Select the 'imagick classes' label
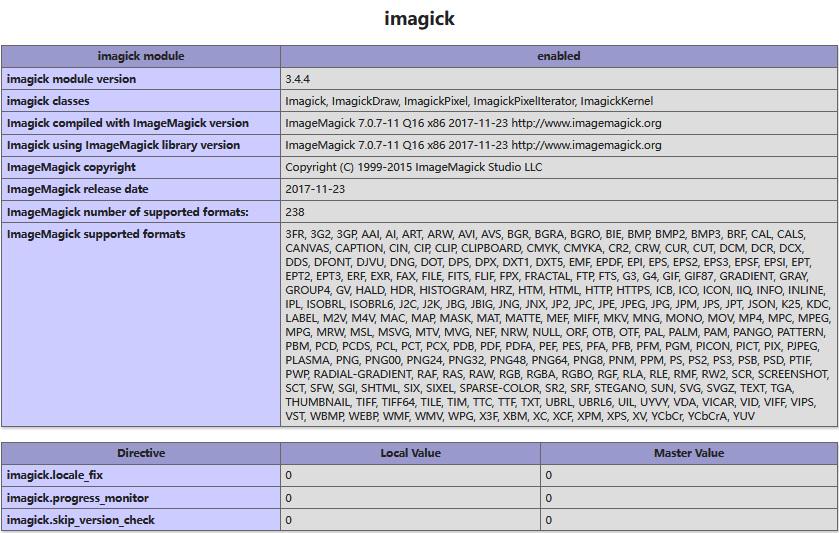Screen dimensions: 839x533 (x=48, y=101)
